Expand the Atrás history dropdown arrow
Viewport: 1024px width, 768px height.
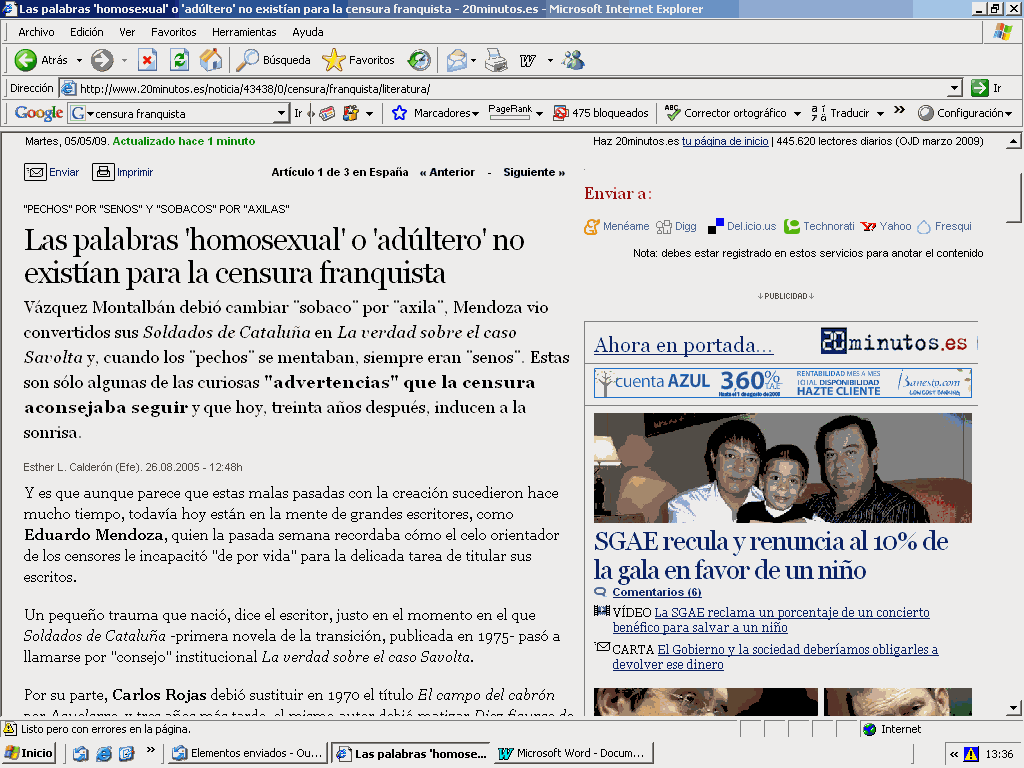79,60
